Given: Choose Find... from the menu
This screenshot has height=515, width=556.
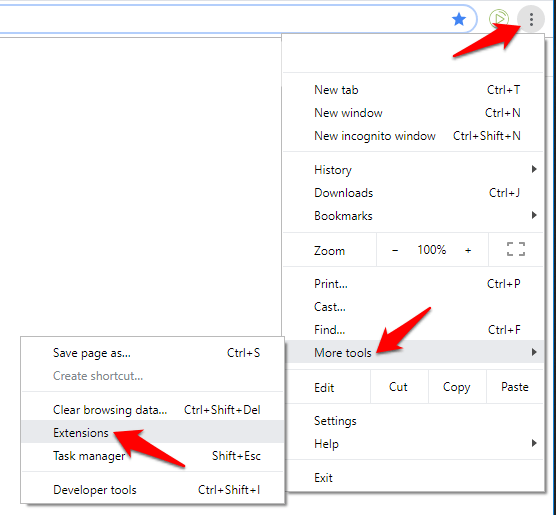Looking at the screenshot, I should [x=413, y=330].
